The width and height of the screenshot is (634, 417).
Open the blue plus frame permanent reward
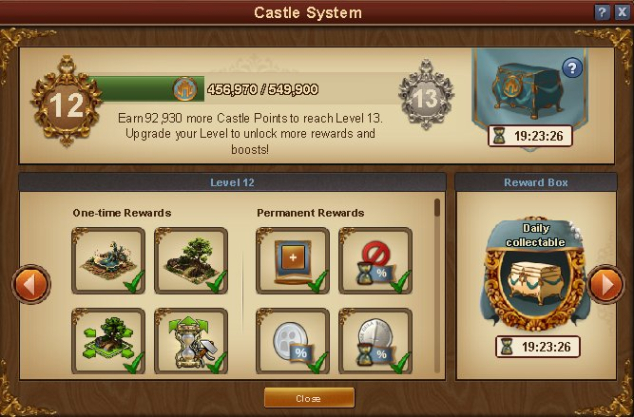click(x=293, y=260)
